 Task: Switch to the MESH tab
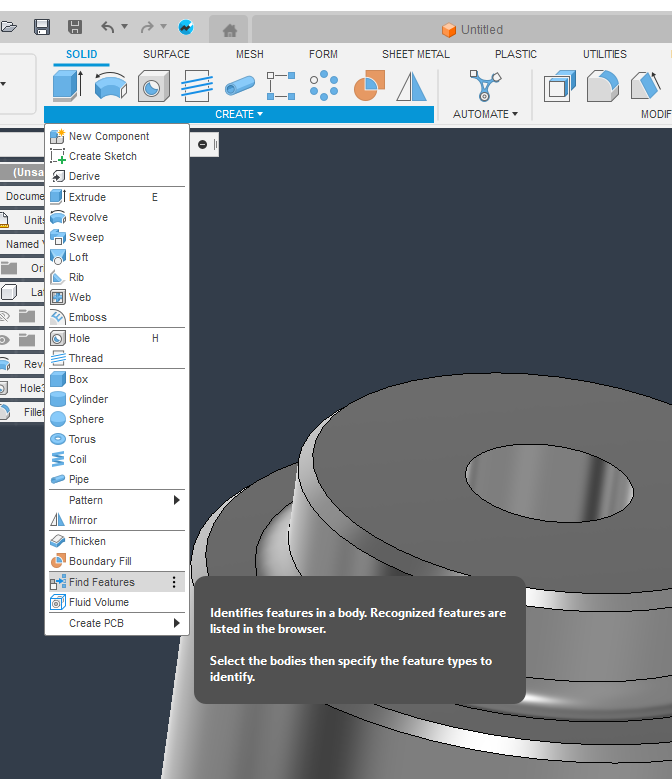tap(250, 54)
